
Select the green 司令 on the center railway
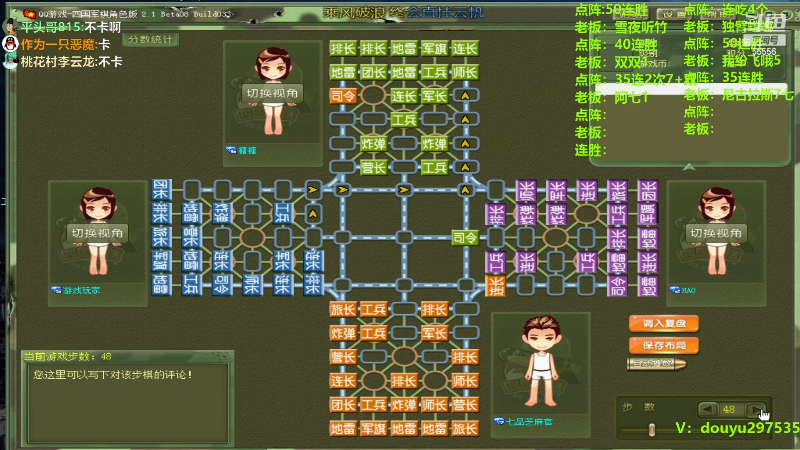click(x=465, y=237)
